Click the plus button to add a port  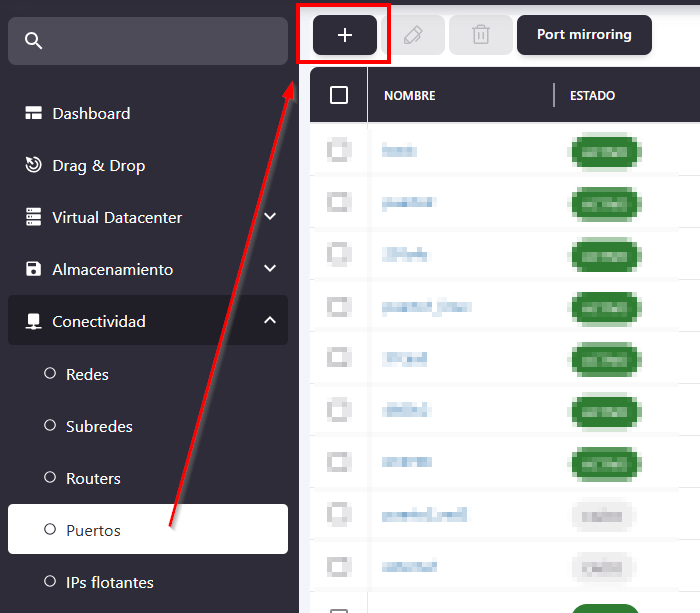(x=345, y=35)
